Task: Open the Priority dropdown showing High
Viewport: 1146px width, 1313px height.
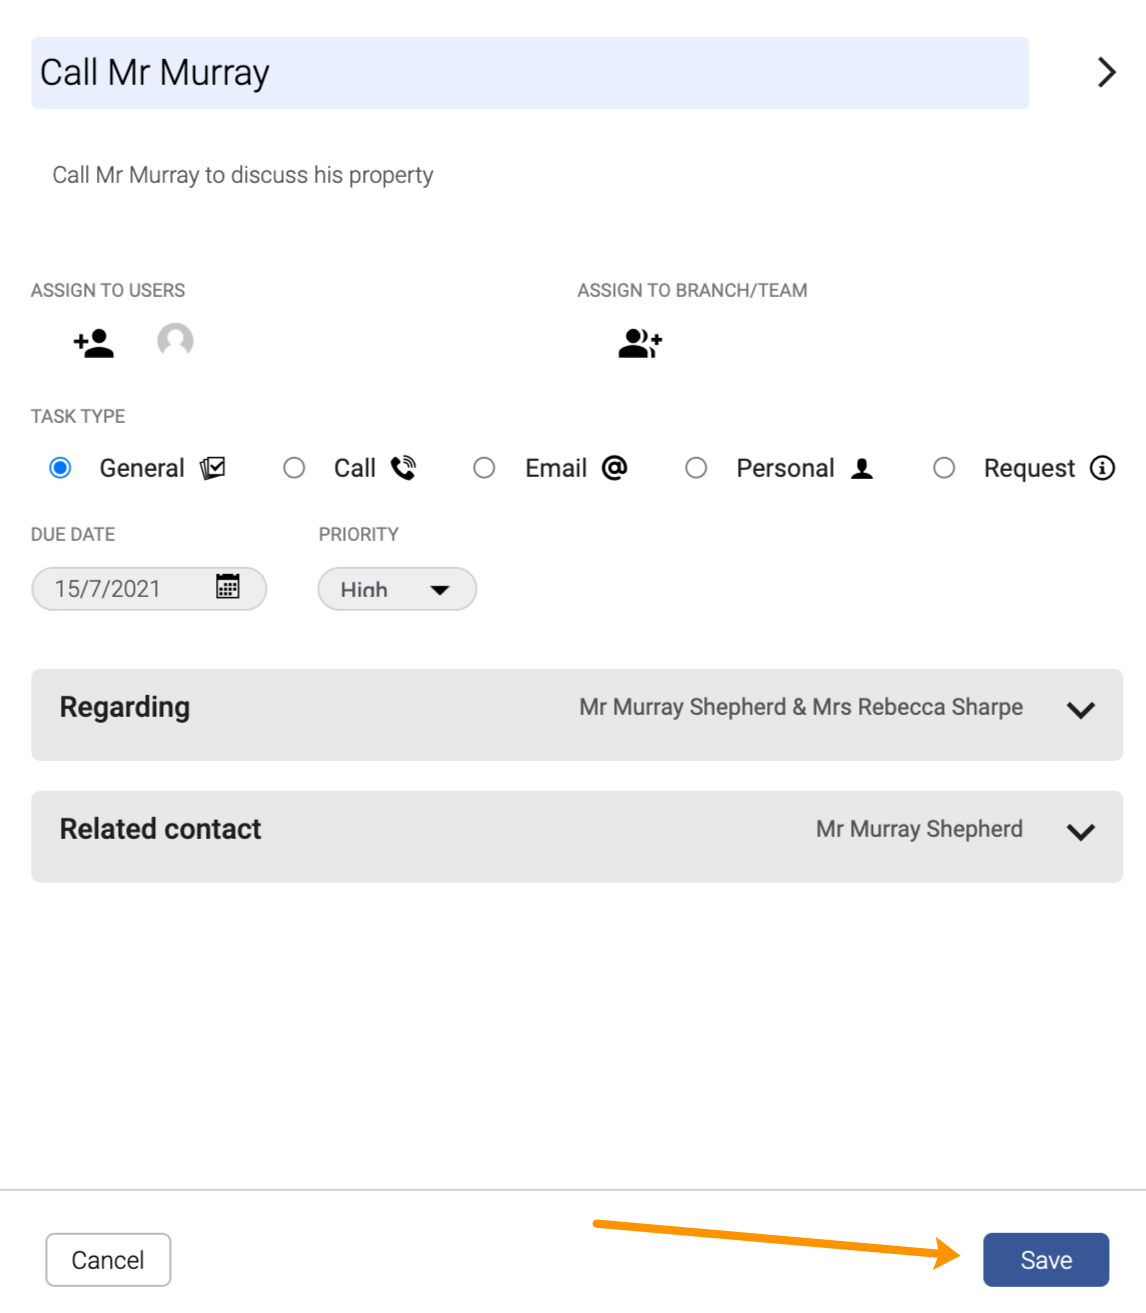Action: tap(397, 589)
